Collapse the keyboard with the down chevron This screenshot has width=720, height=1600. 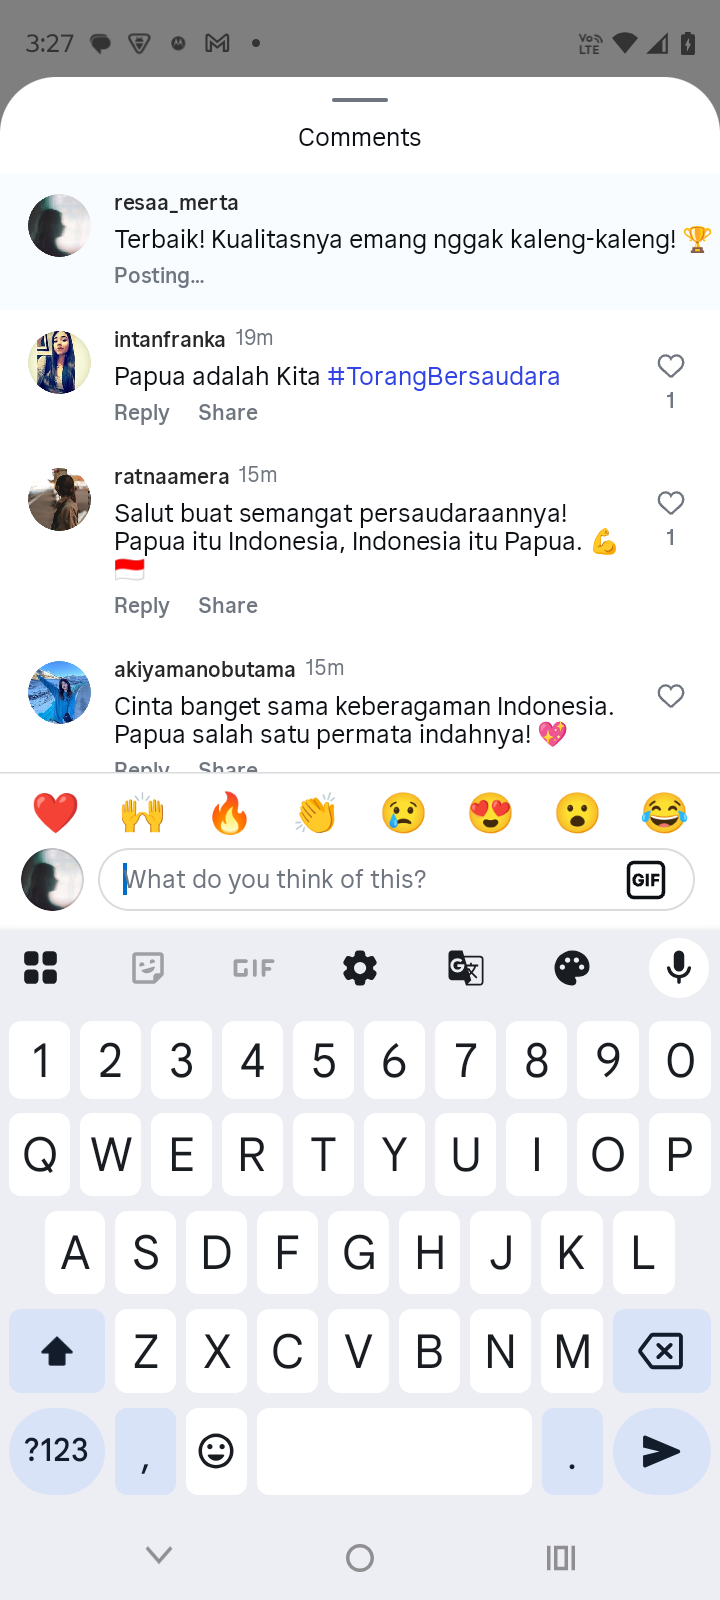(159, 1555)
